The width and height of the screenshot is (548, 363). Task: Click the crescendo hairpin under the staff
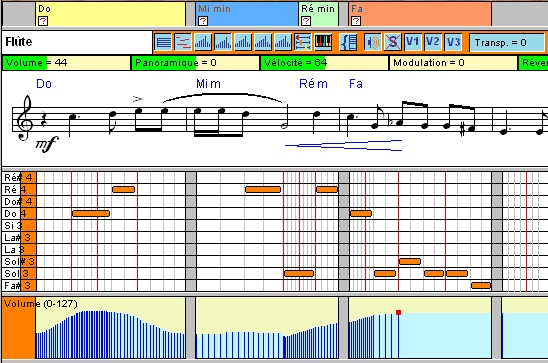[x=344, y=145]
